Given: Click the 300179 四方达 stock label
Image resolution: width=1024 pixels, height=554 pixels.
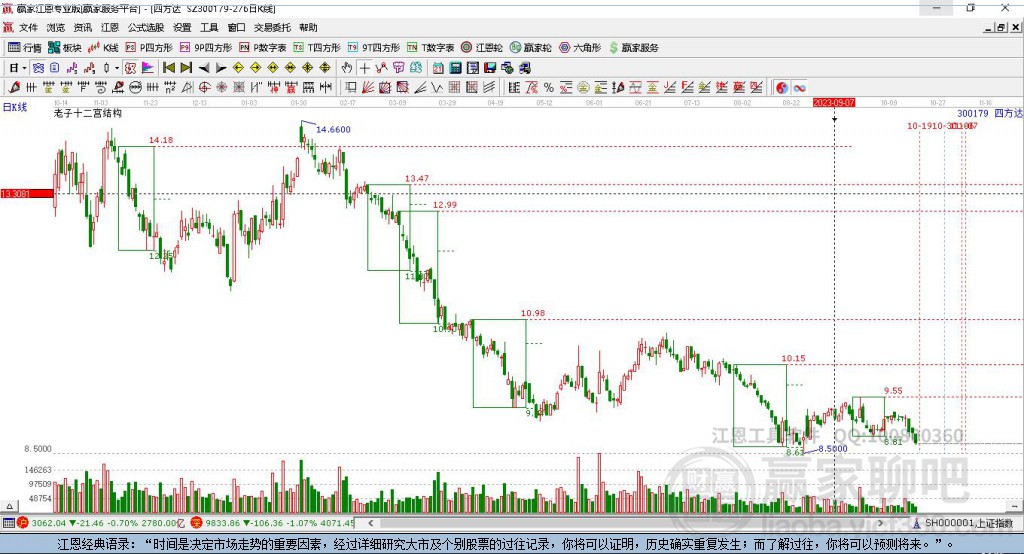Looking at the screenshot, I should coord(989,114).
